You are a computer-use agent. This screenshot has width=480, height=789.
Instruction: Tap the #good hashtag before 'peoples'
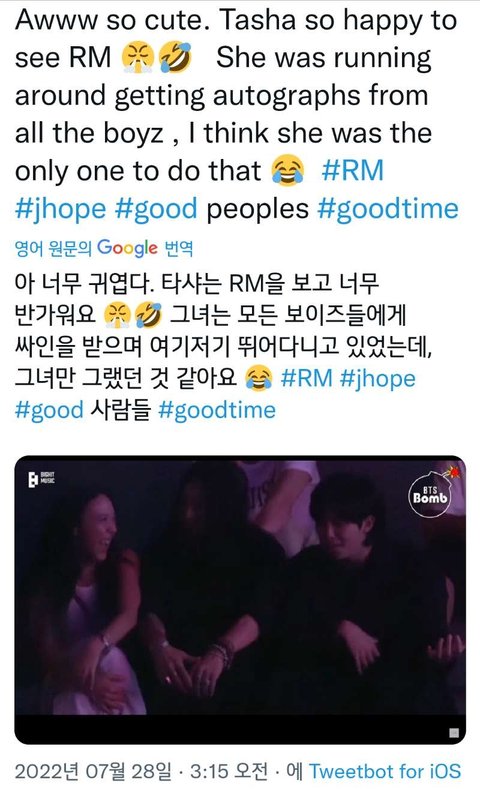click(156, 208)
